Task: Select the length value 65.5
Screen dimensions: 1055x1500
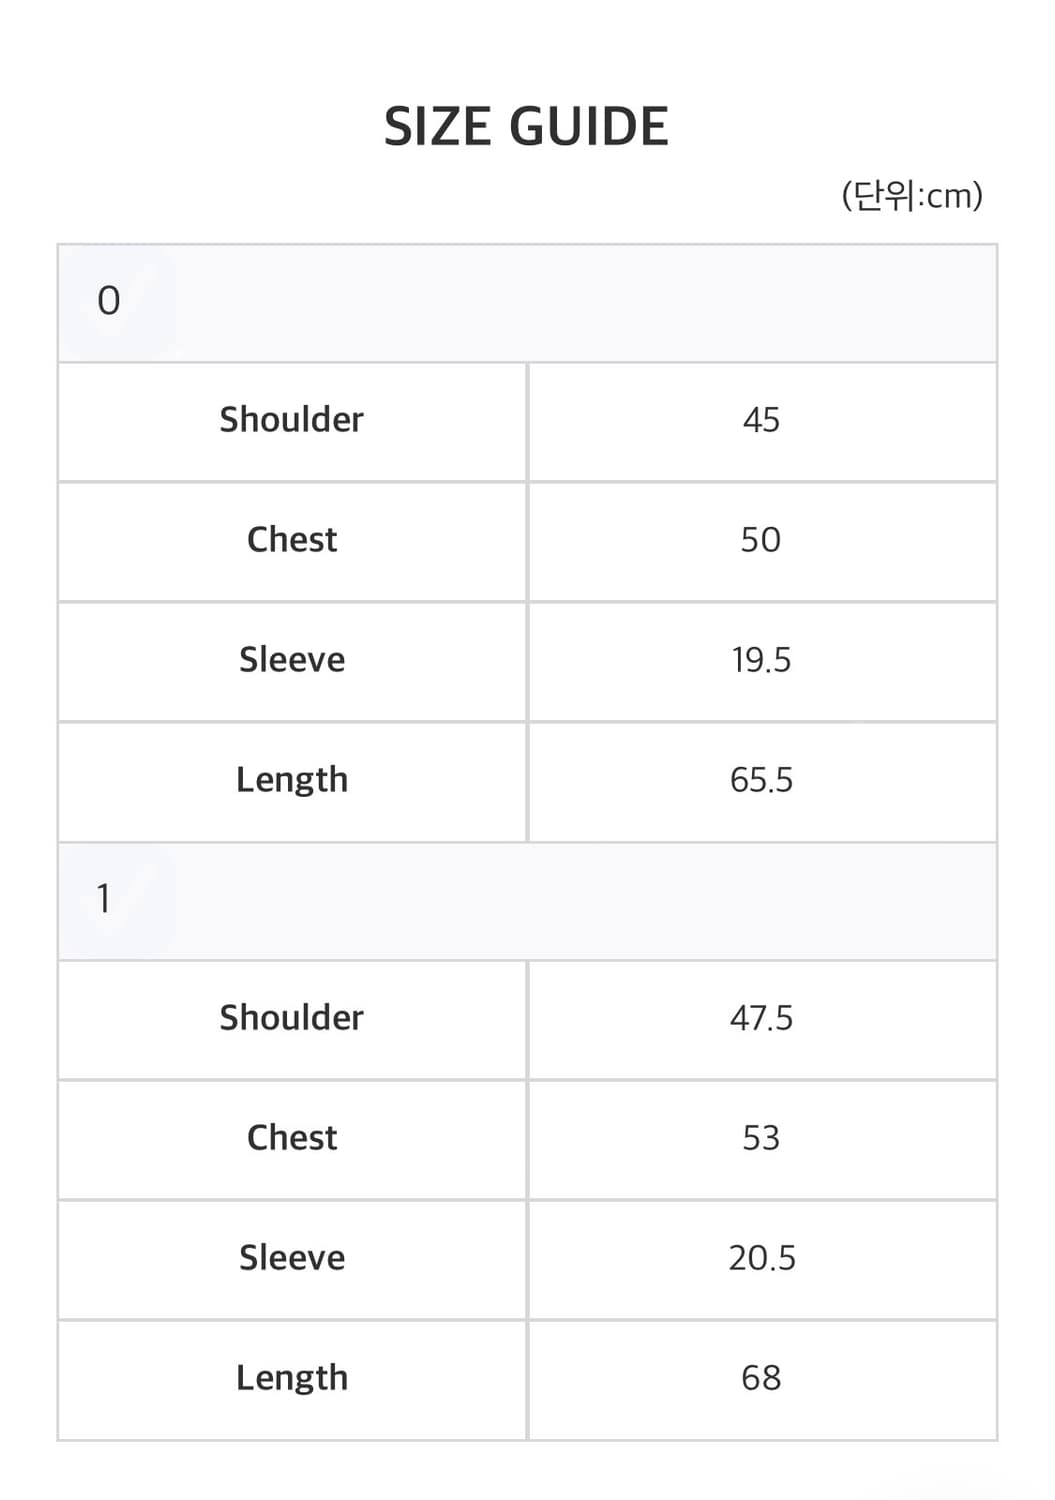Action: pyautogui.click(x=761, y=780)
